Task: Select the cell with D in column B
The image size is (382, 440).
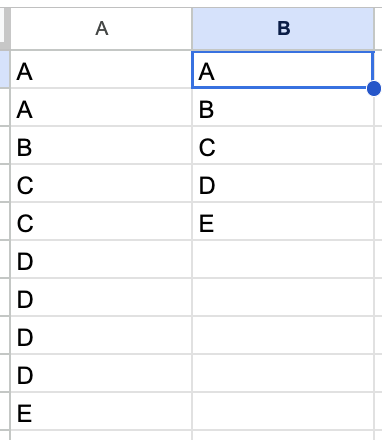Action: 283,183
